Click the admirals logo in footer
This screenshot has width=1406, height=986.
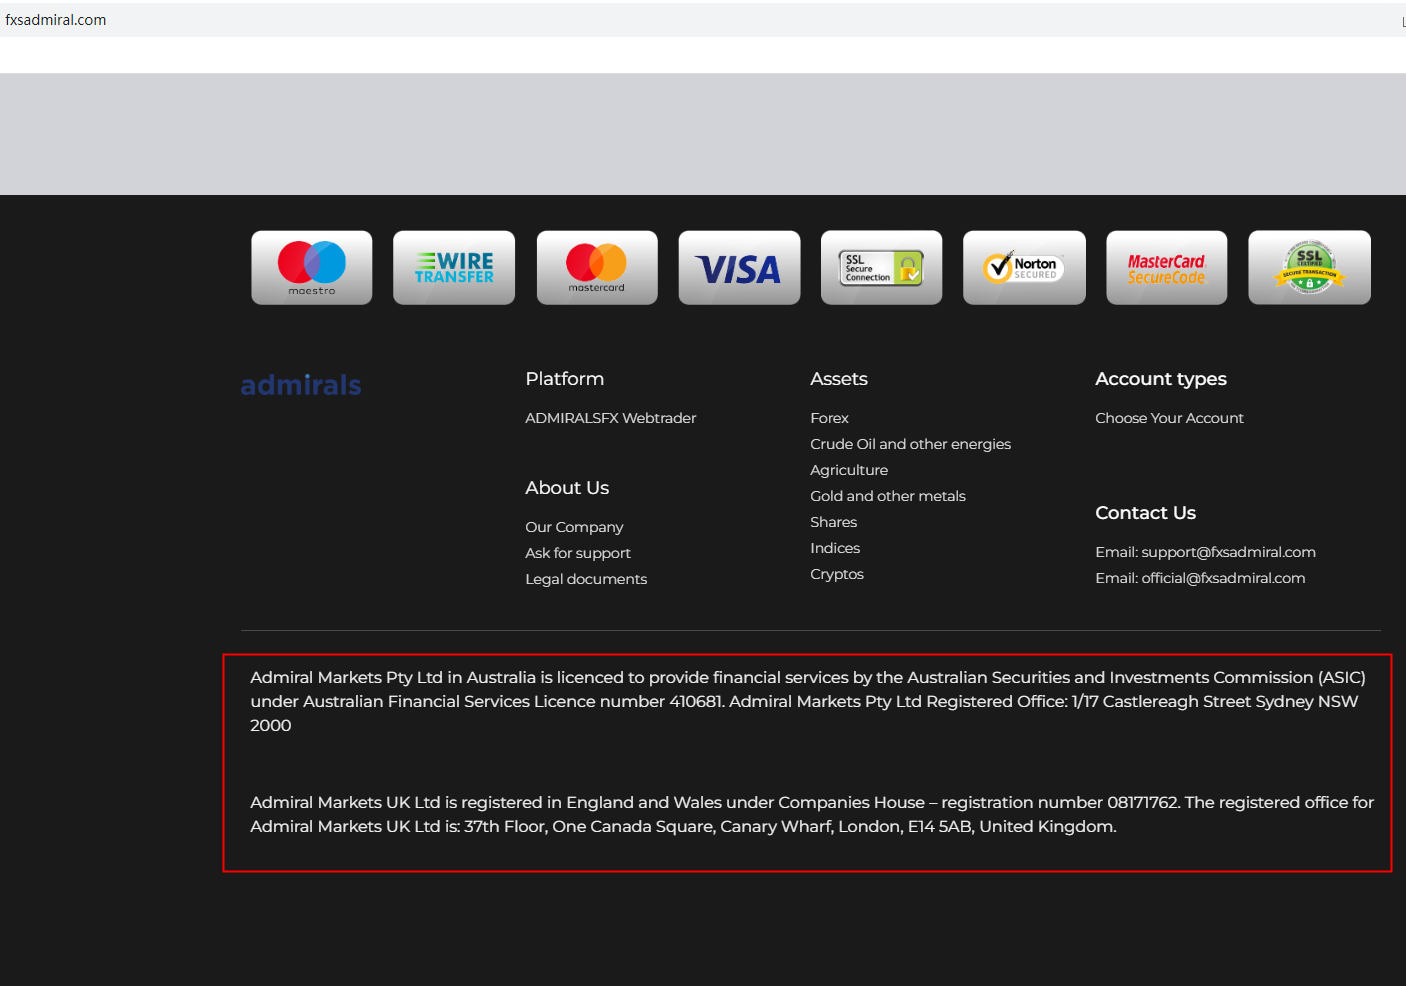point(301,385)
